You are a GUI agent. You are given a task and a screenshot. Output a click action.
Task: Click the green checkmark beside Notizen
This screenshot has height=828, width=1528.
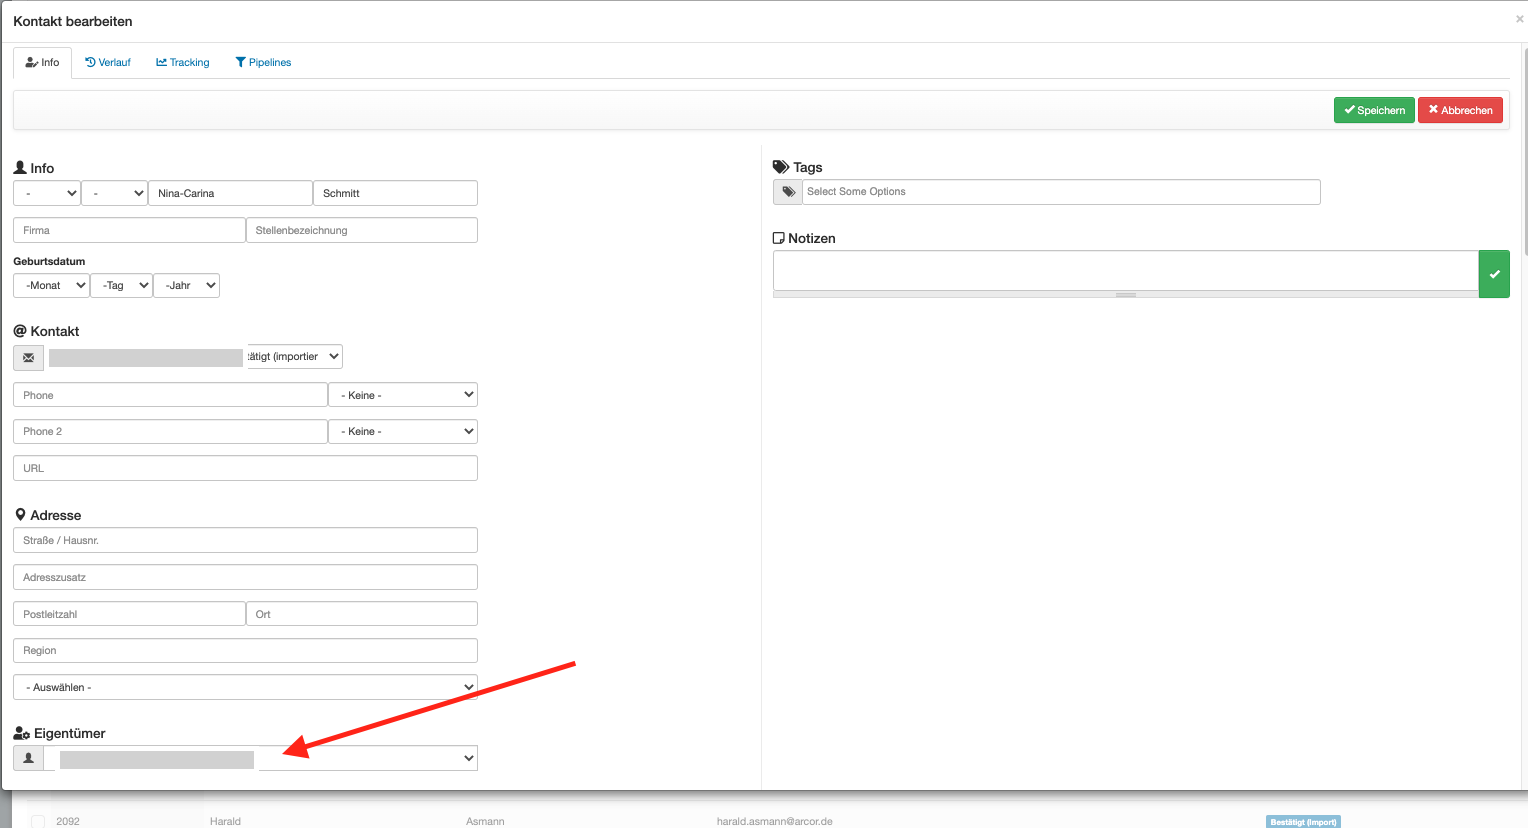coord(1494,274)
